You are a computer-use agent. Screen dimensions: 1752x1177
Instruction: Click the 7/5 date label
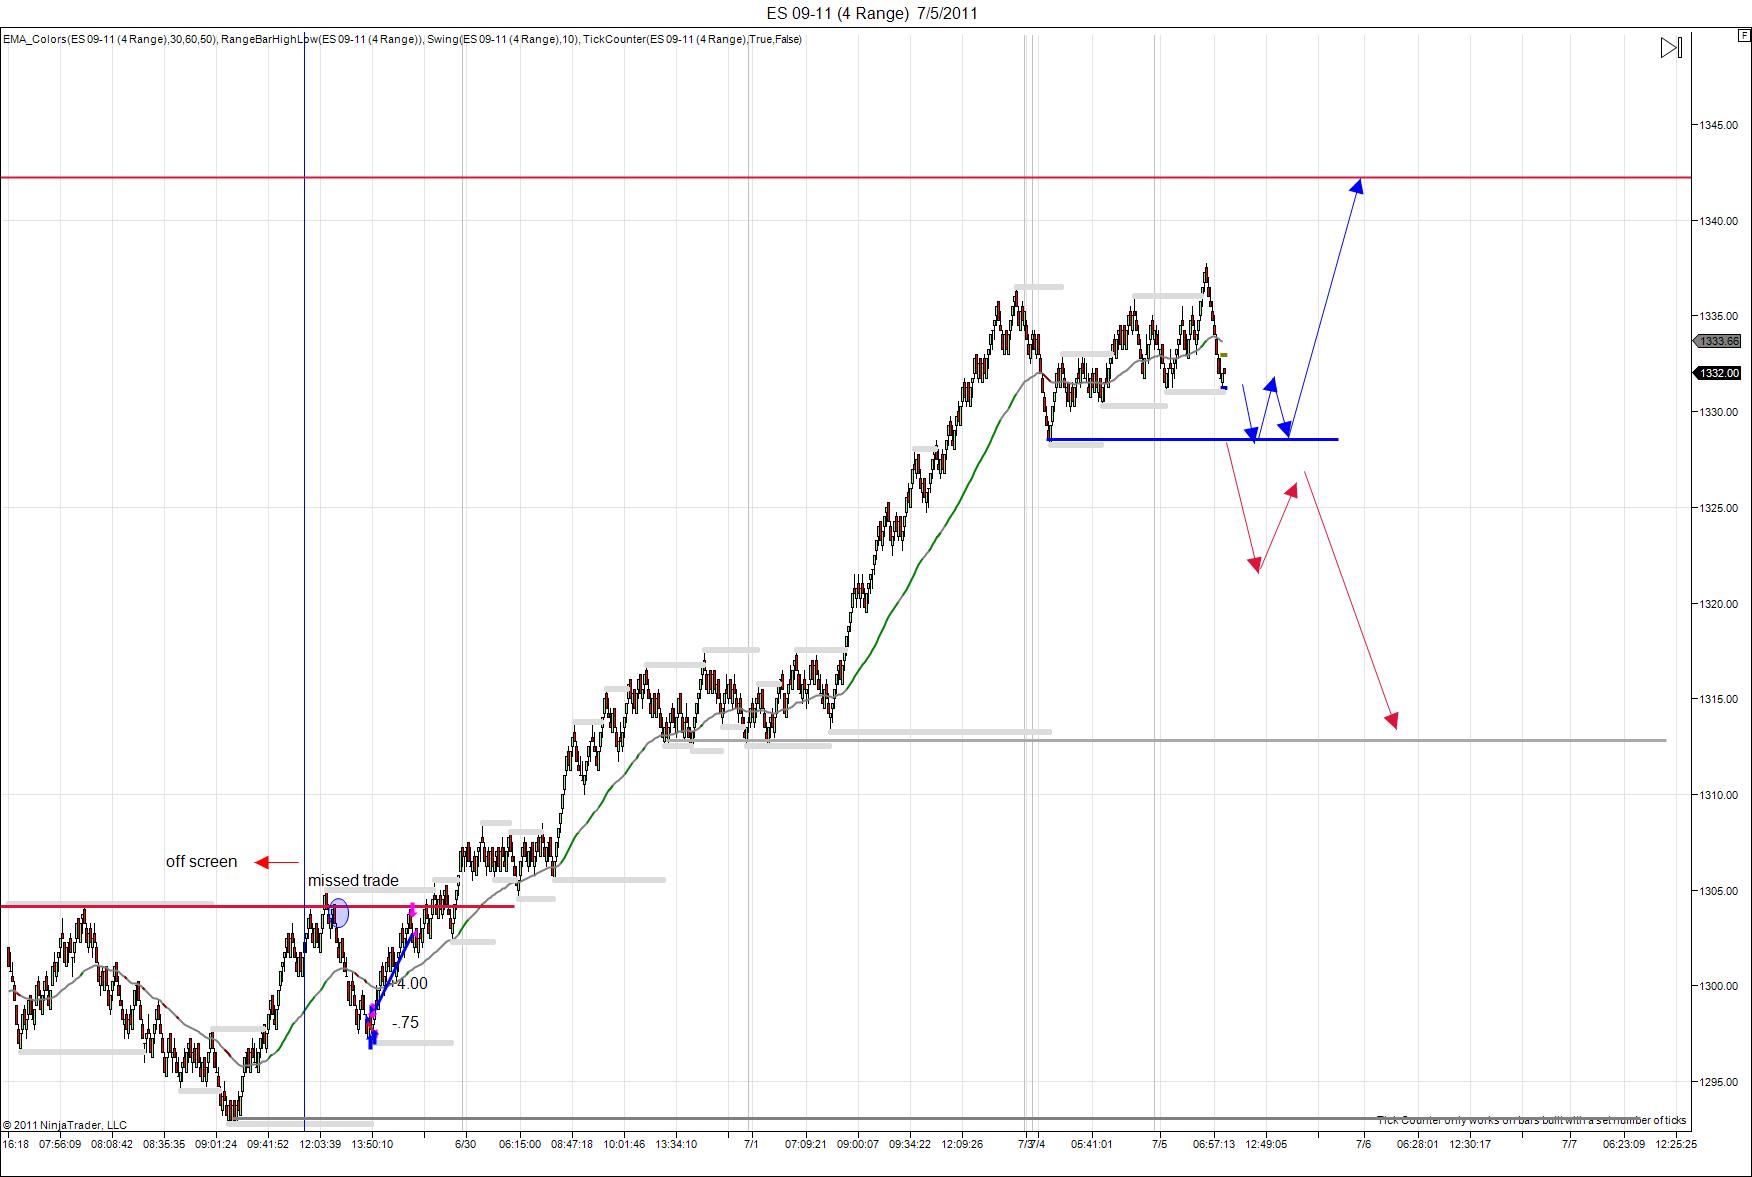click(1159, 1144)
